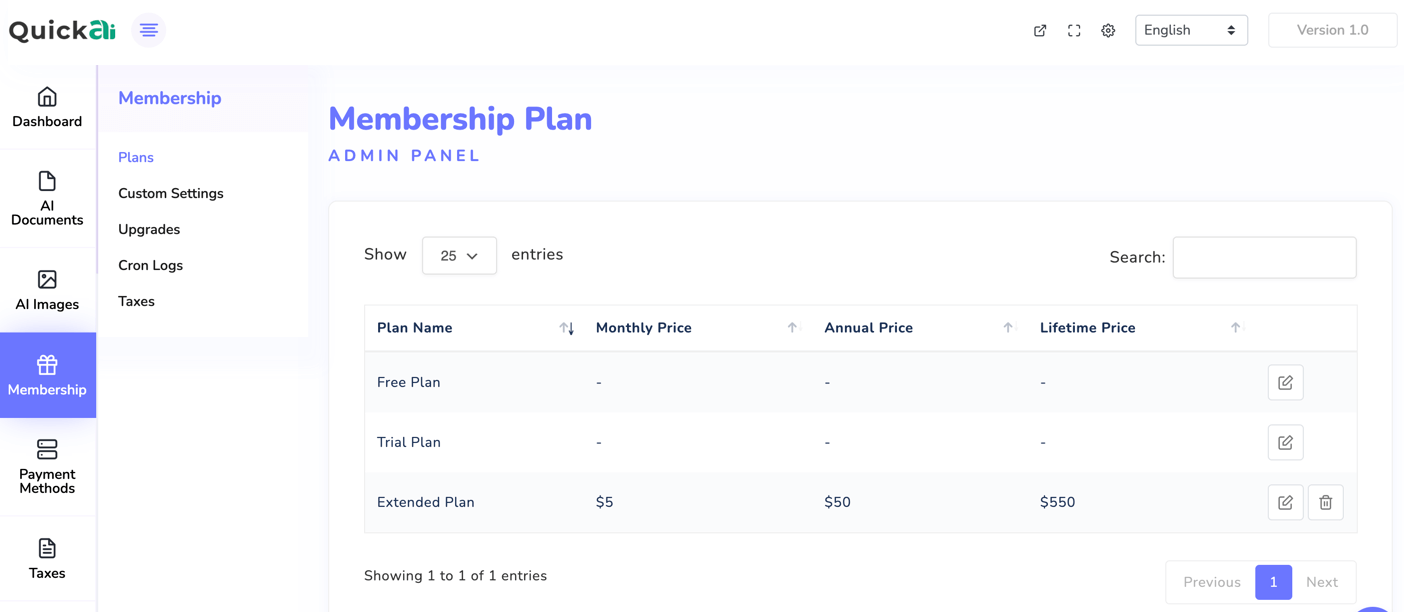Open AI Images section
The height and width of the screenshot is (612, 1404).
(47, 290)
